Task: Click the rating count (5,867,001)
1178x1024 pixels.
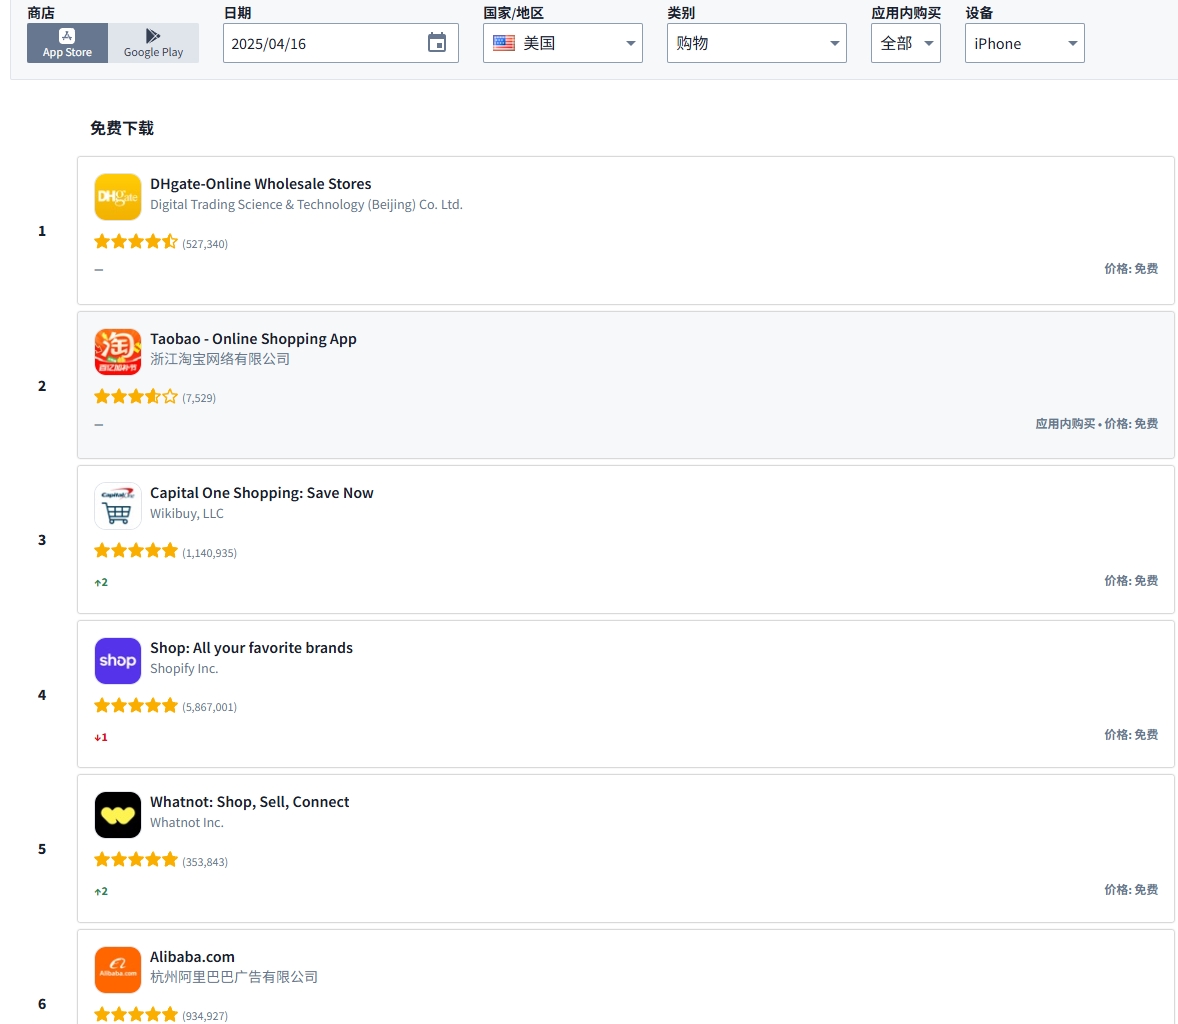Action: pos(210,707)
